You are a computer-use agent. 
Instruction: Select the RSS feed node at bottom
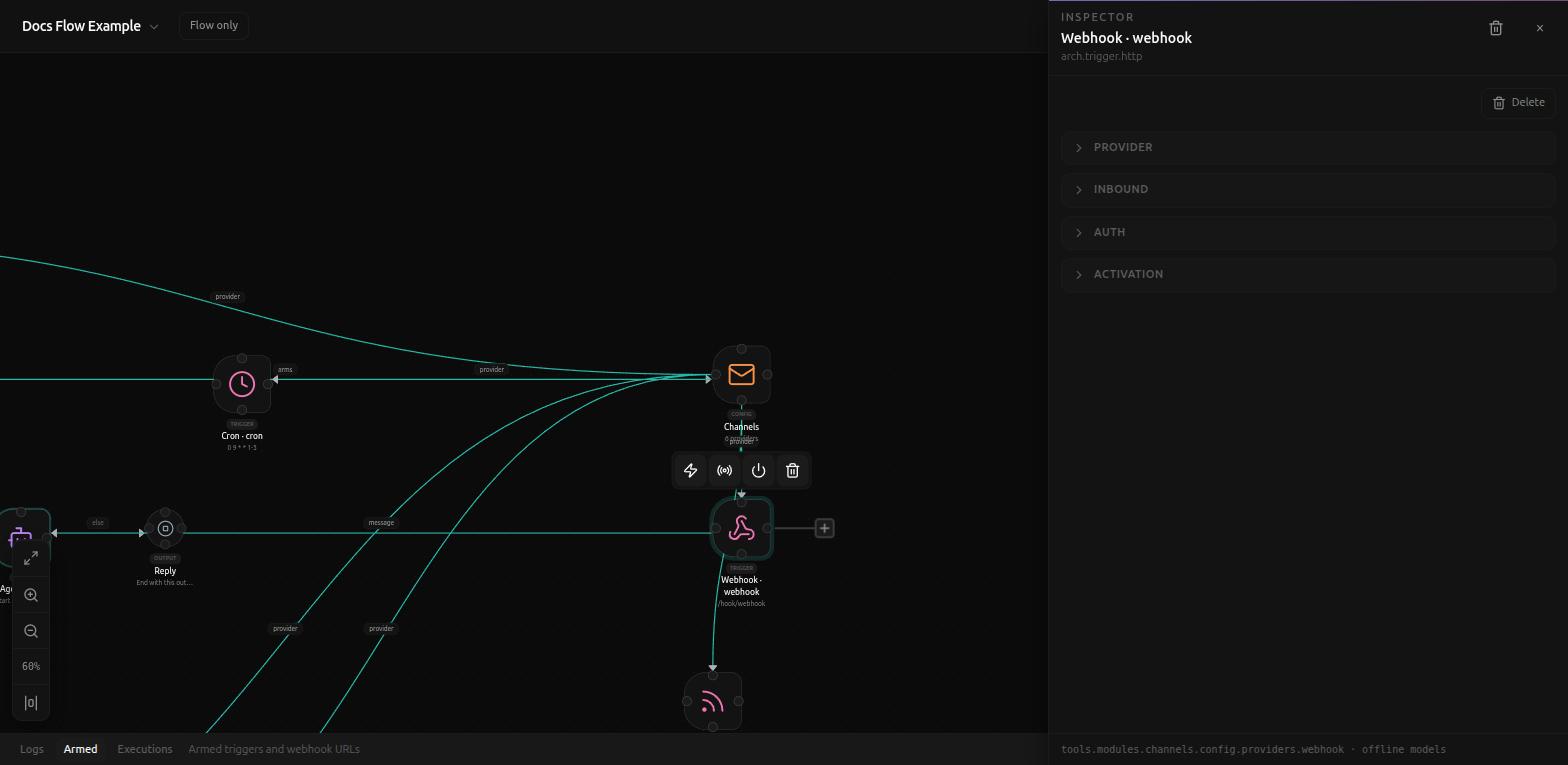click(713, 701)
